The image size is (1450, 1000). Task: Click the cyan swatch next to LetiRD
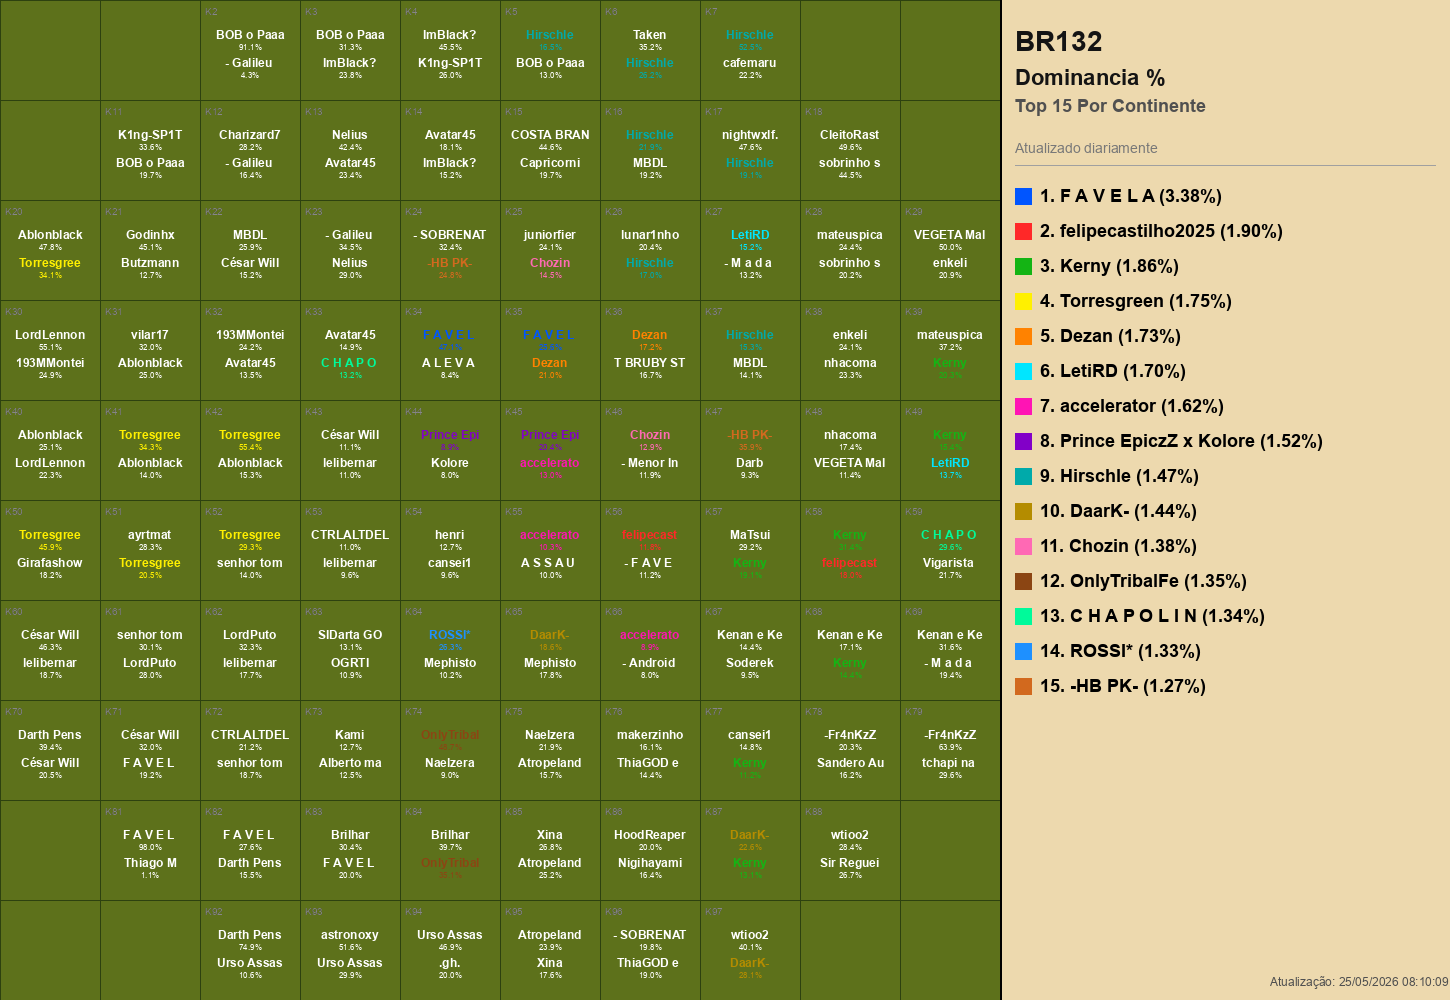1023,371
